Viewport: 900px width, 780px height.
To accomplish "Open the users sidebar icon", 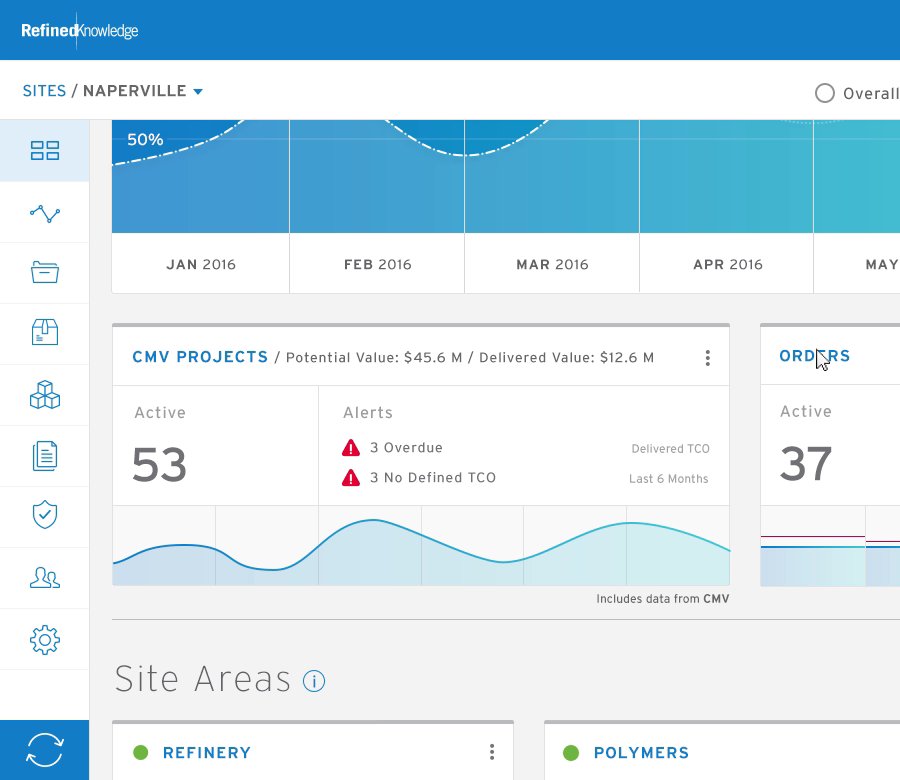I will click(45, 577).
